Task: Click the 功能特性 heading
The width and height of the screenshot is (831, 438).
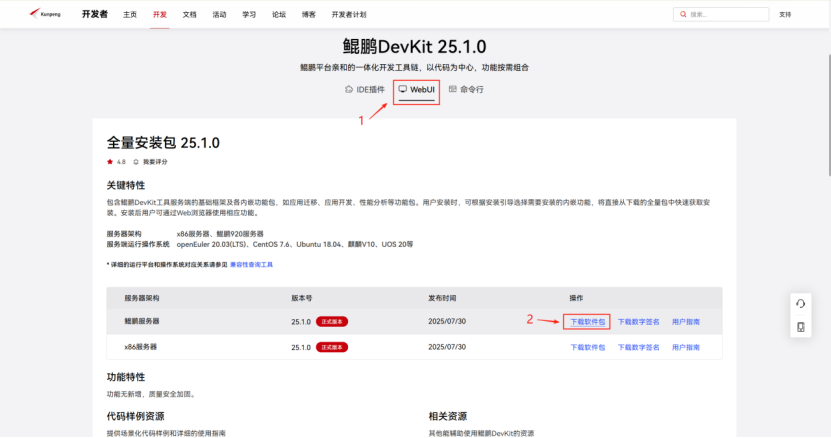Action: click(126, 377)
